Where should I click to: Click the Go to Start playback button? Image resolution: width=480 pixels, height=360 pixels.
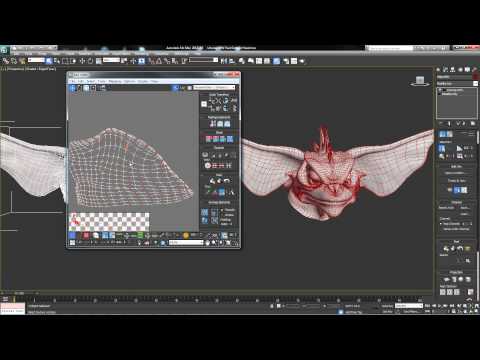click(x=427, y=305)
